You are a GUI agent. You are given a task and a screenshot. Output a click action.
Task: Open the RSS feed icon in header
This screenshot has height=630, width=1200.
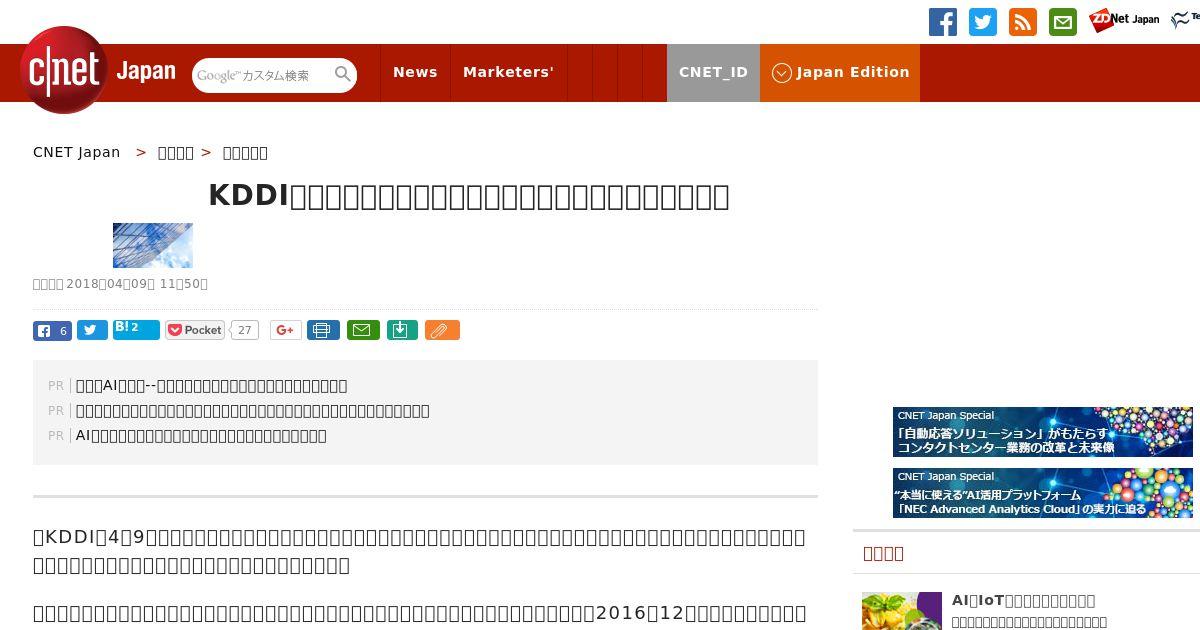[1023, 22]
